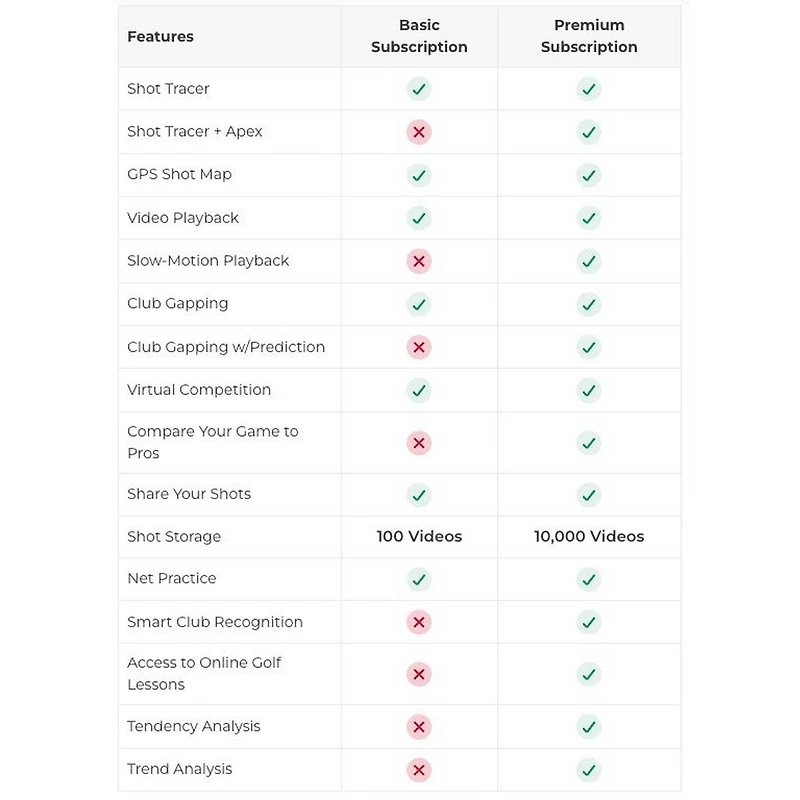Click Premium checkmark for GPS Shot Map
800x800 pixels.
[589, 175]
